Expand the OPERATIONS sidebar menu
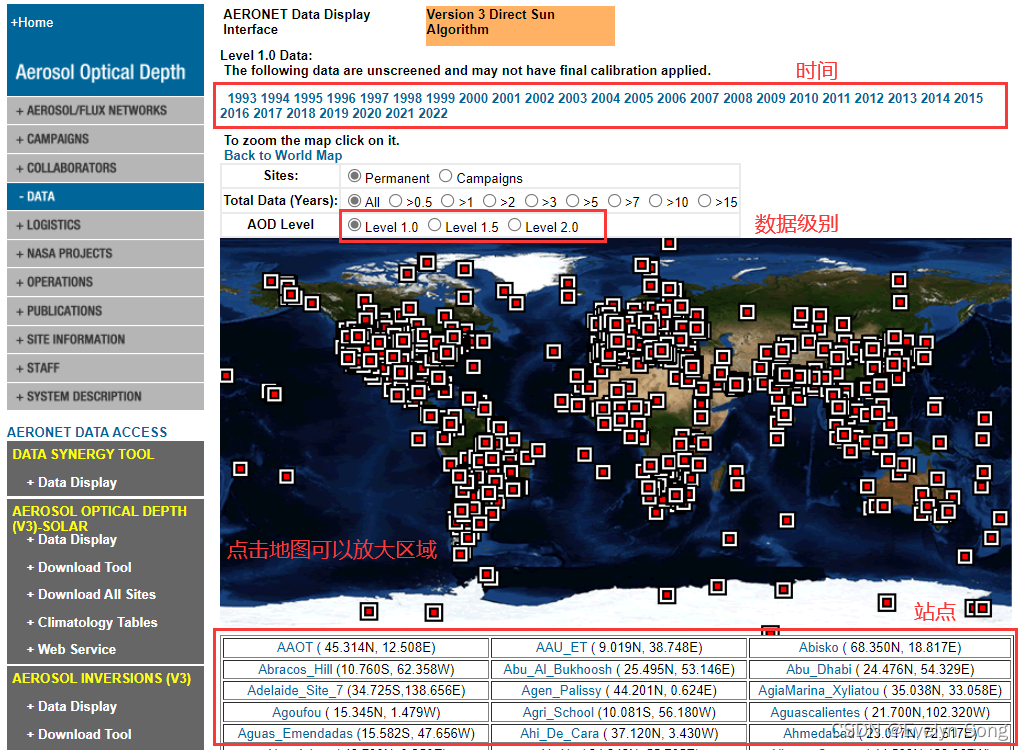Image resolution: width=1023 pixels, height=750 pixels. pos(105,282)
